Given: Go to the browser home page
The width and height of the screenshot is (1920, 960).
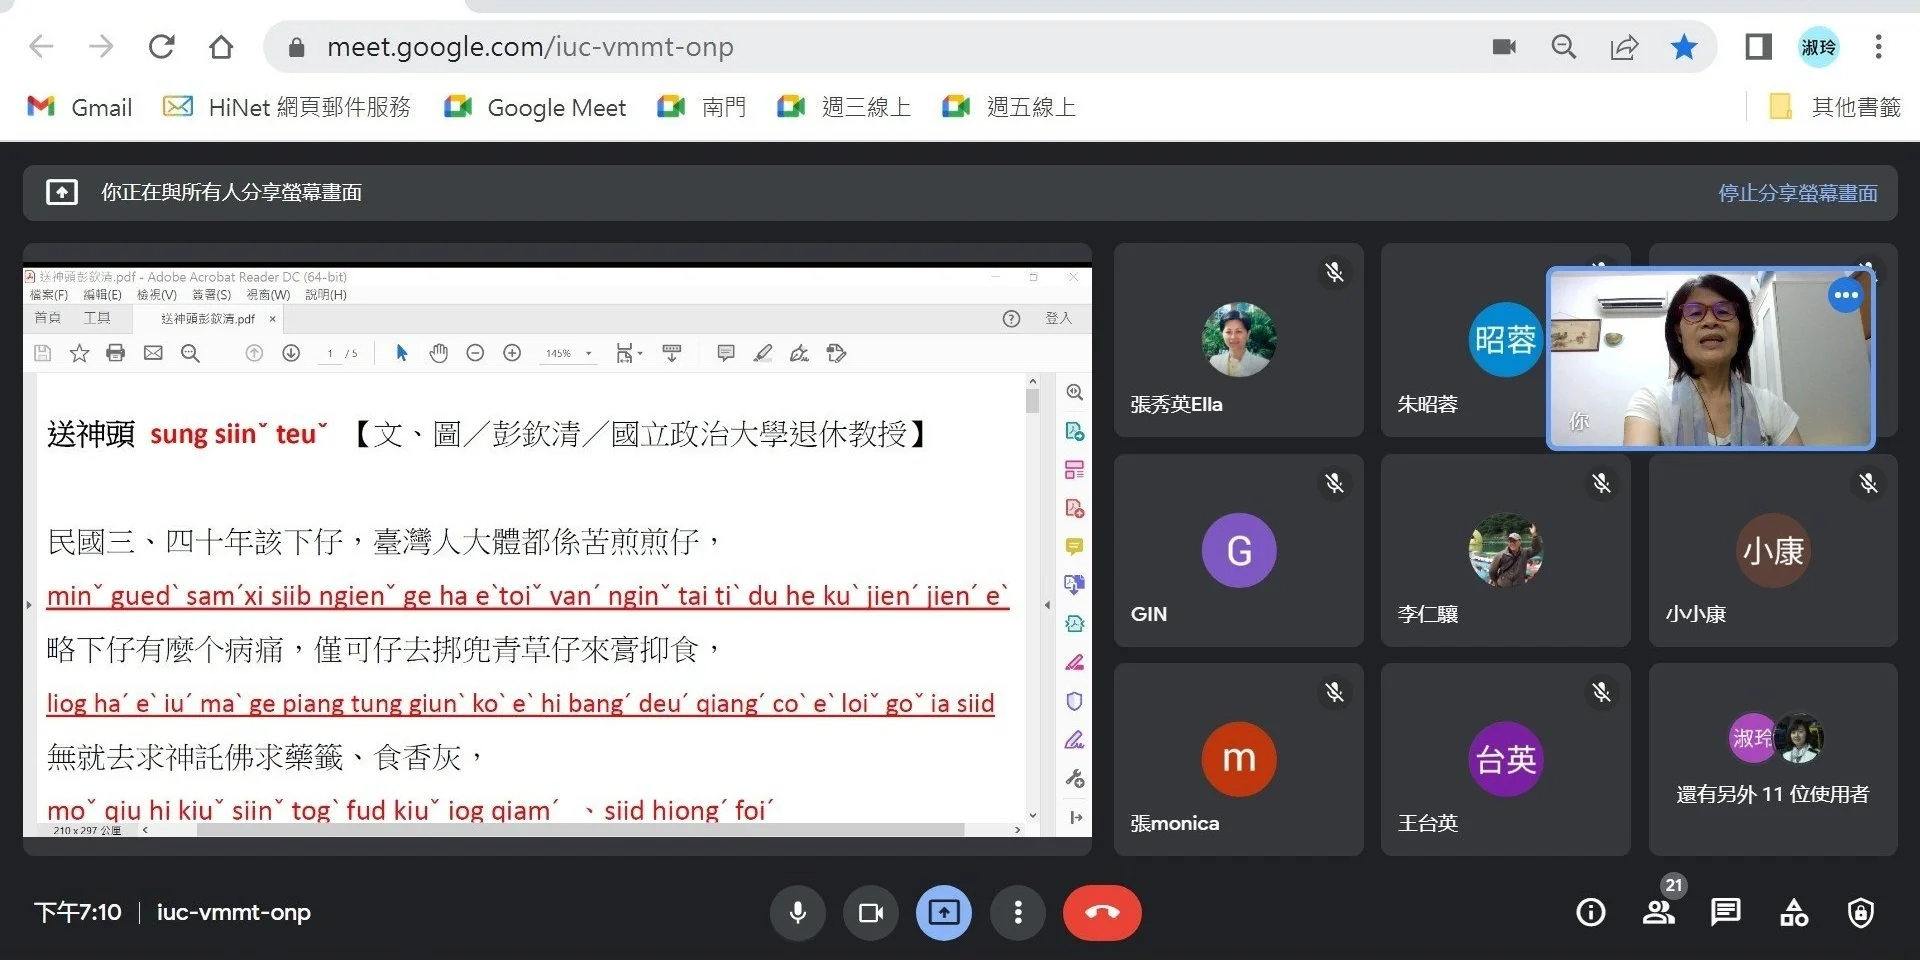Looking at the screenshot, I should 221,47.
